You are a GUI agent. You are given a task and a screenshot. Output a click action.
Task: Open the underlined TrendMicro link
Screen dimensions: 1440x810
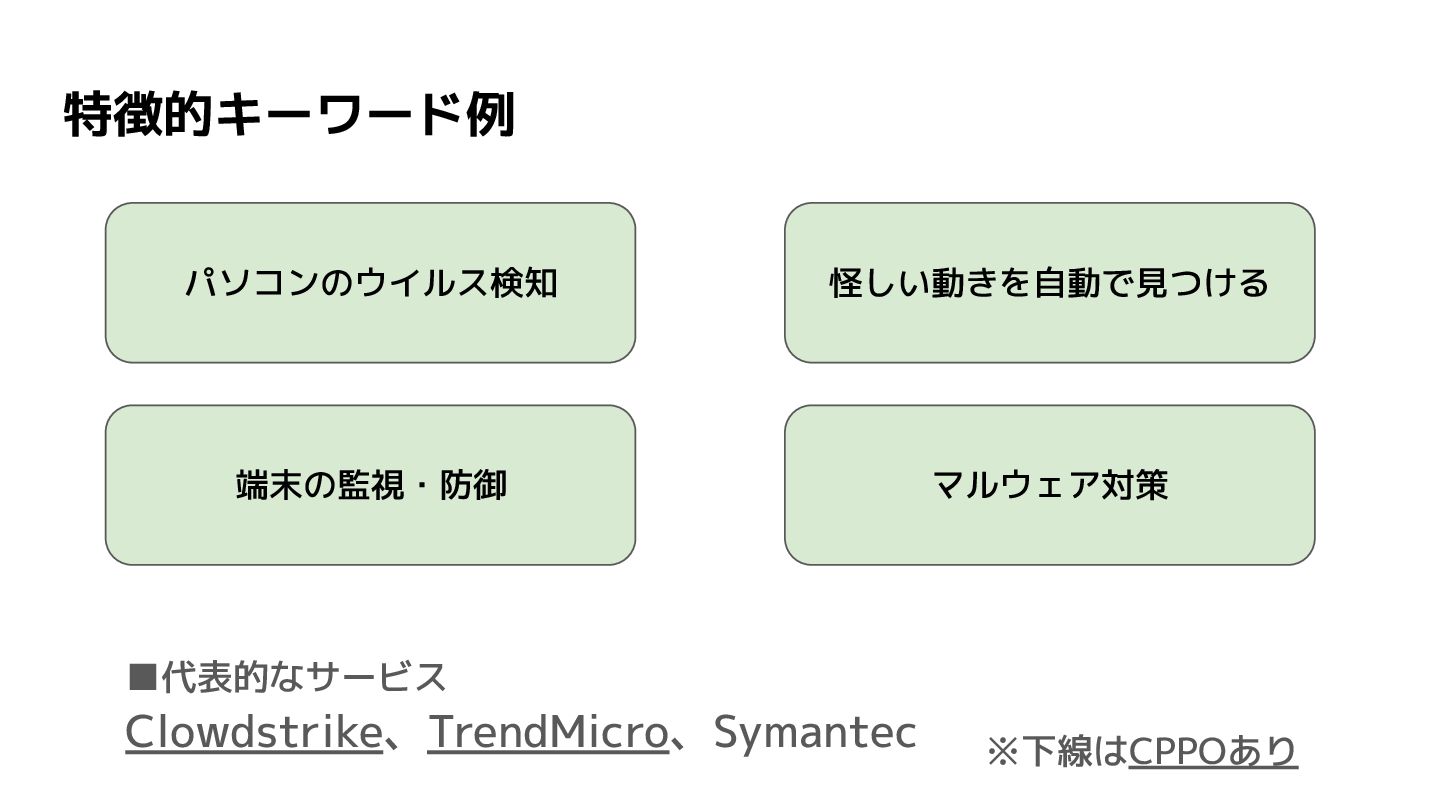tap(547, 733)
